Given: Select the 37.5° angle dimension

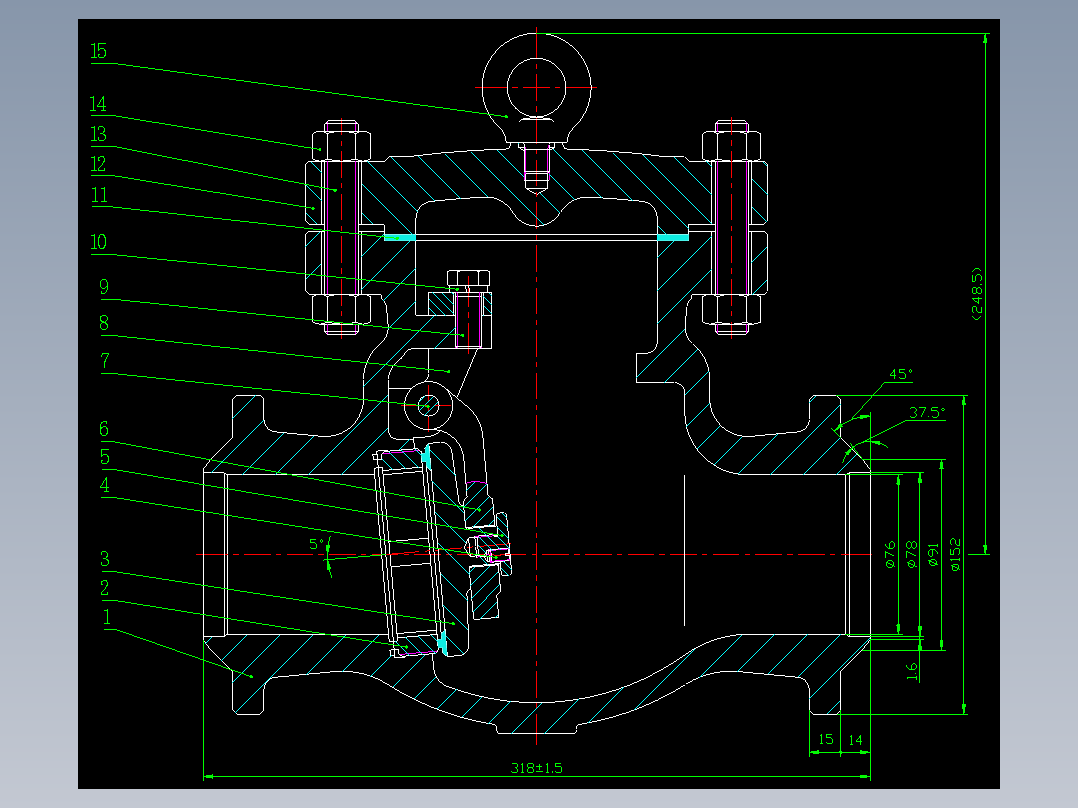Looking at the screenshot, I should [927, 413].
